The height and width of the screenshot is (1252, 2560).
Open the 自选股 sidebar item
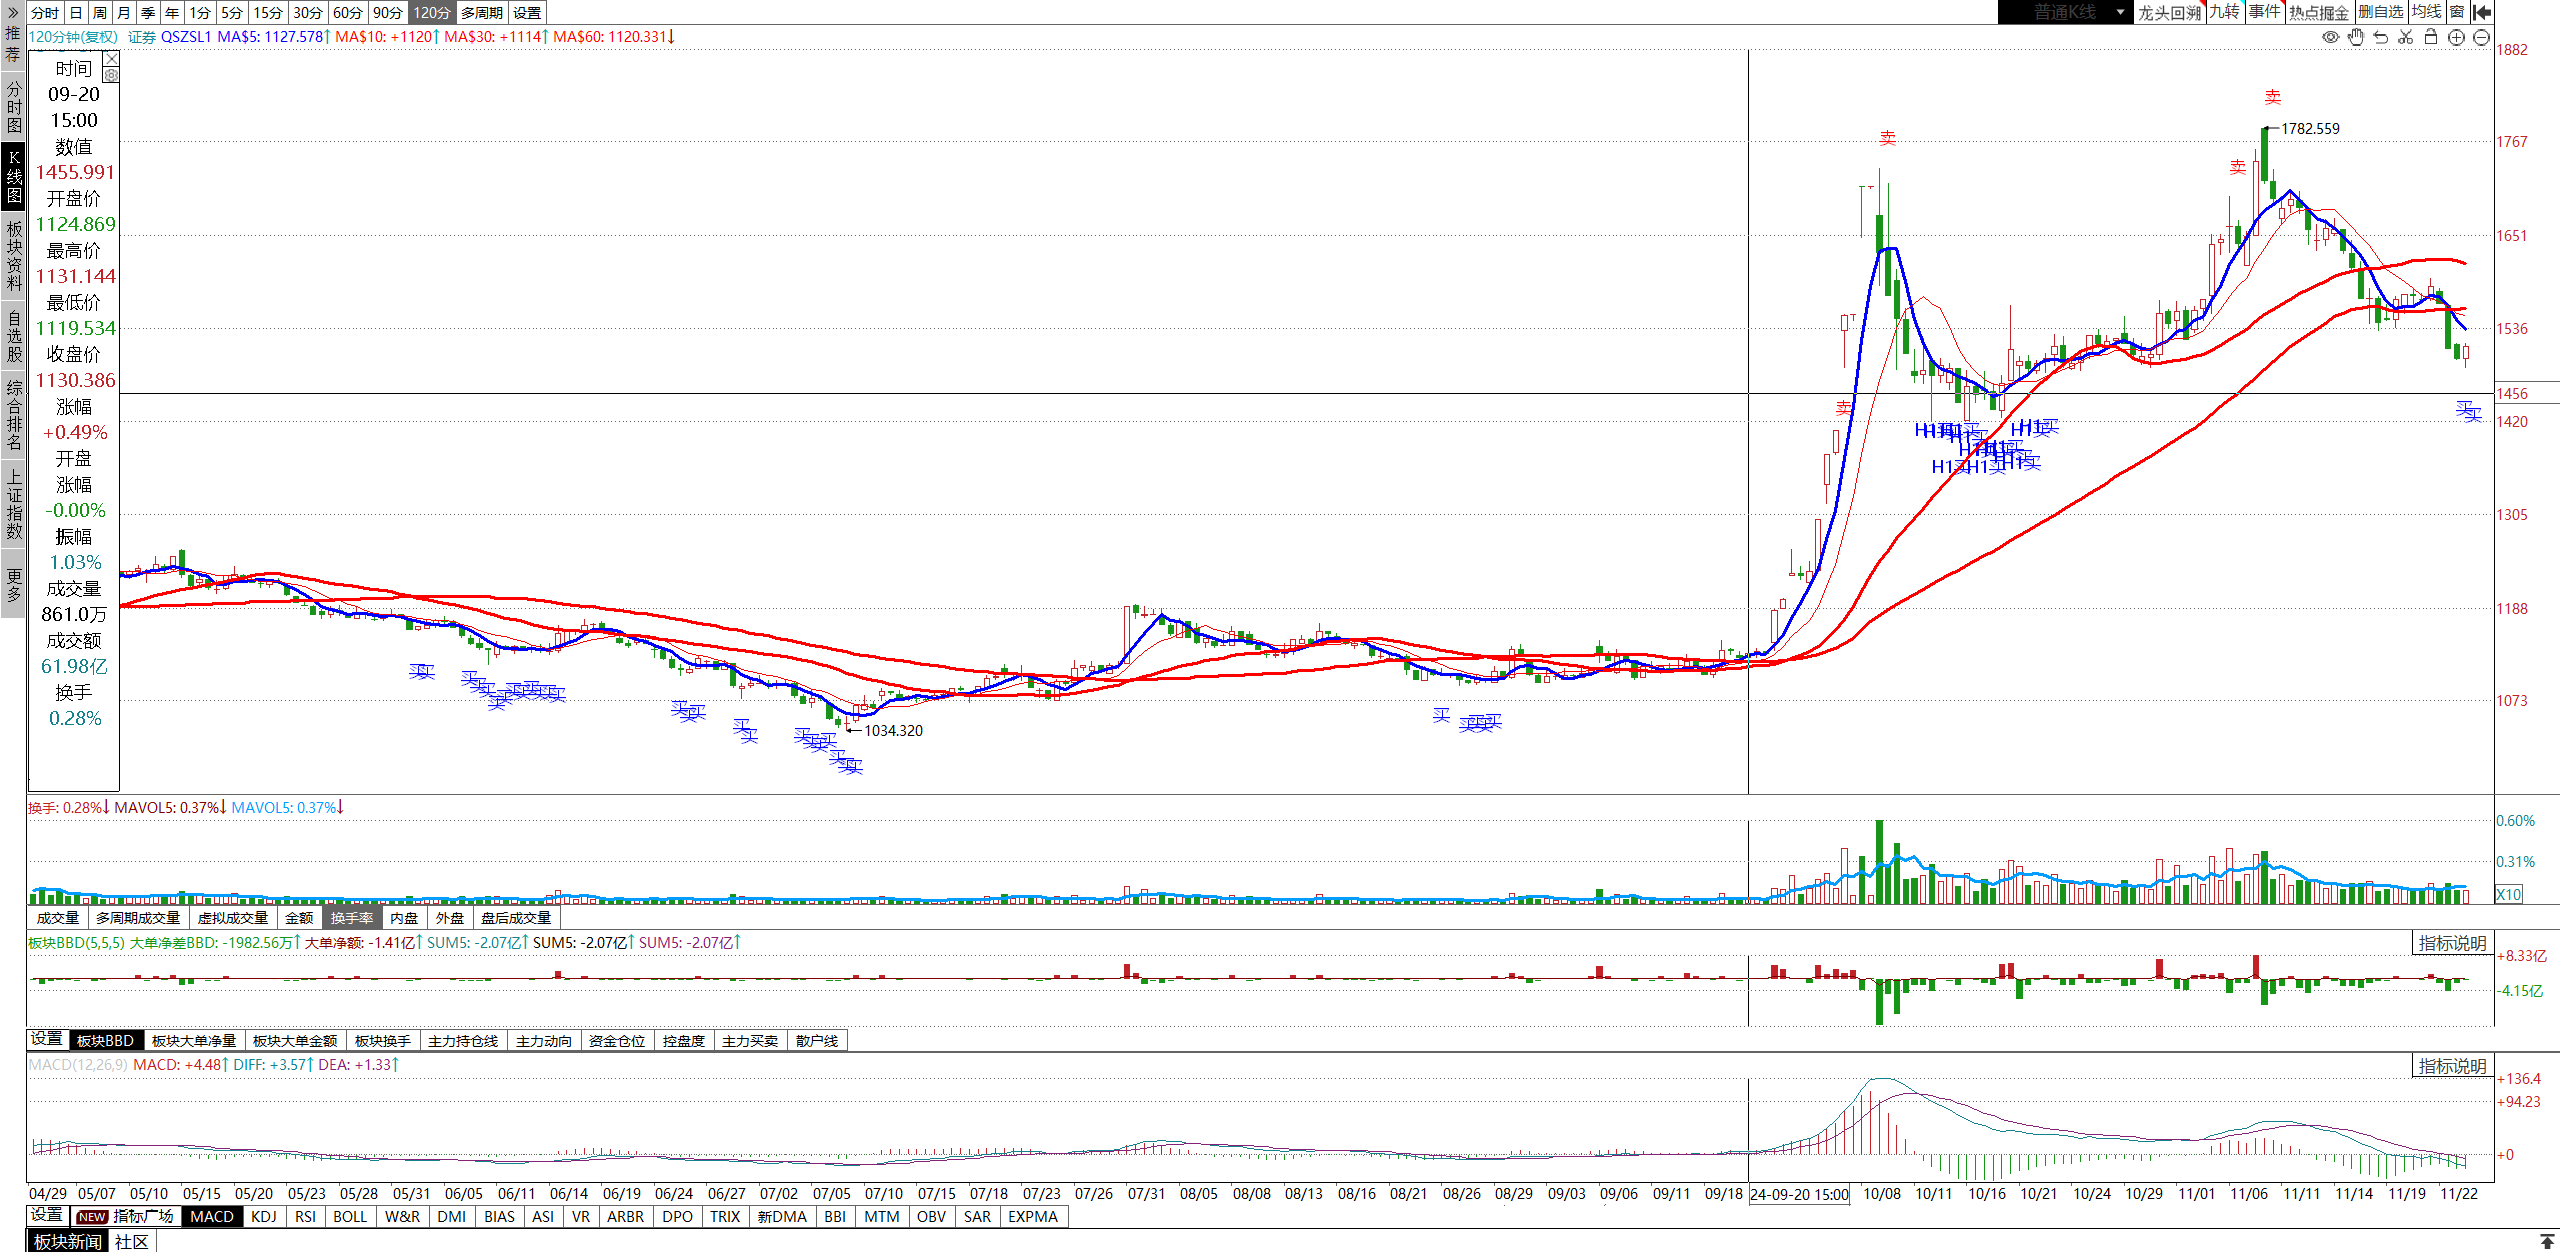(13, 336)
